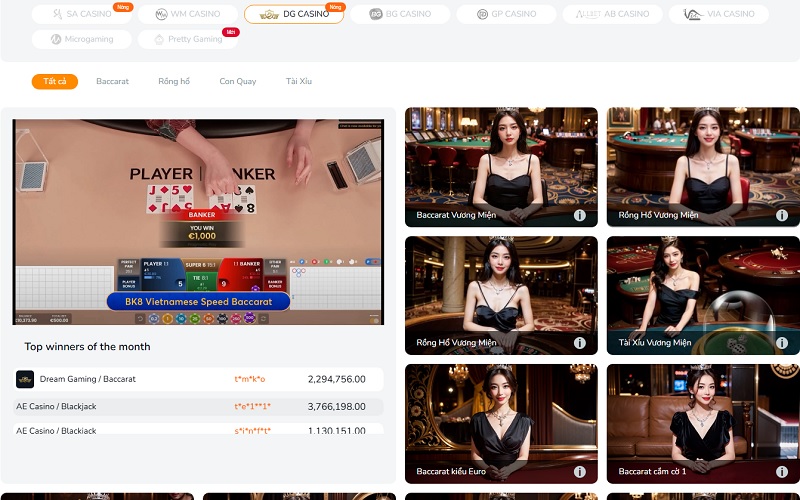This screenshot has height=500, width=800.
Task: Open info icon for Rồng Hổ Vương Miện top-row game
Action: coord(781,215)
